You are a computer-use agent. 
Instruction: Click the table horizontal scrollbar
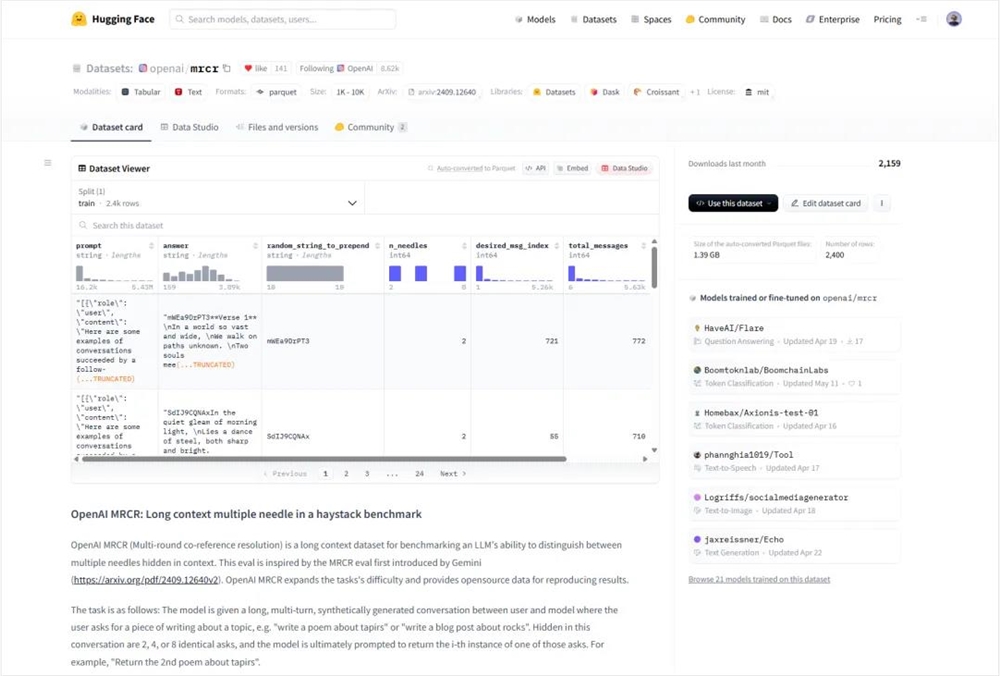coord(320,459)
